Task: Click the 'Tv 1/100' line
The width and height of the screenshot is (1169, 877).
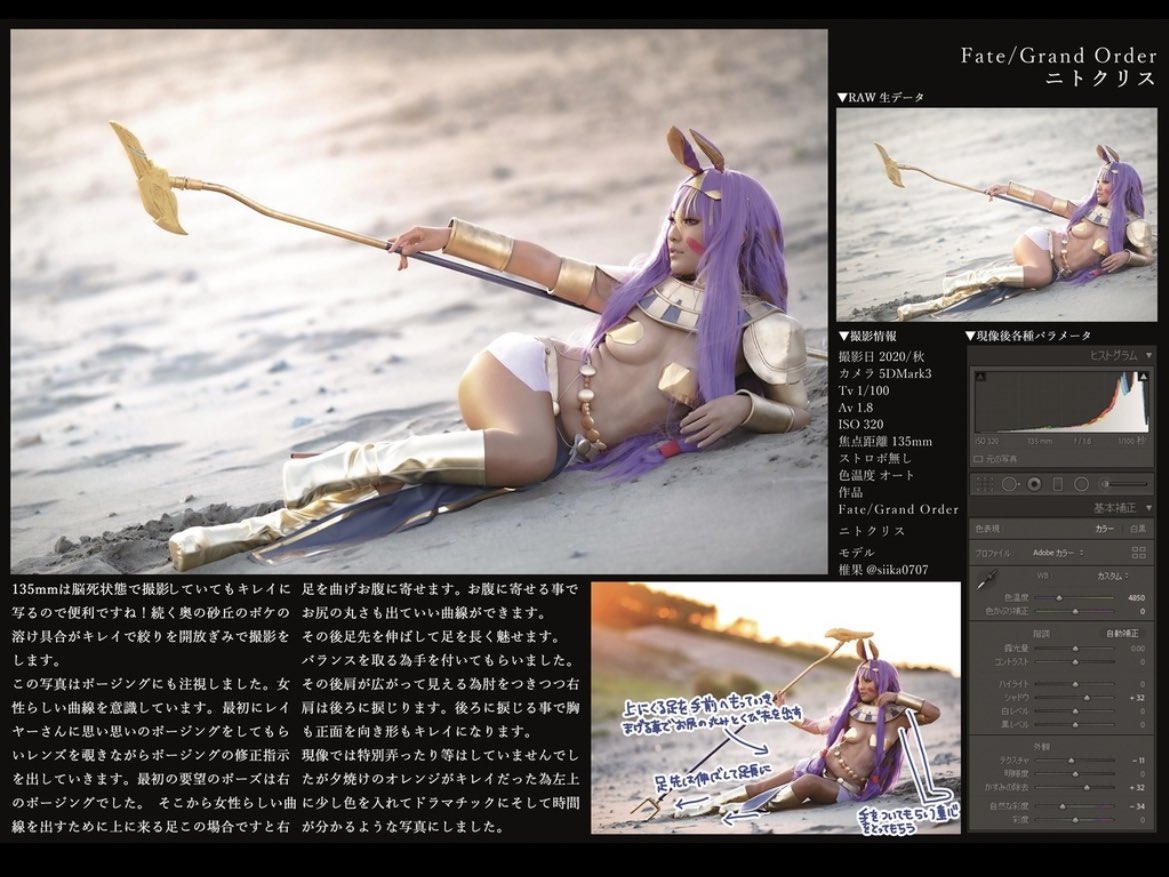Action: coord(863,391)
